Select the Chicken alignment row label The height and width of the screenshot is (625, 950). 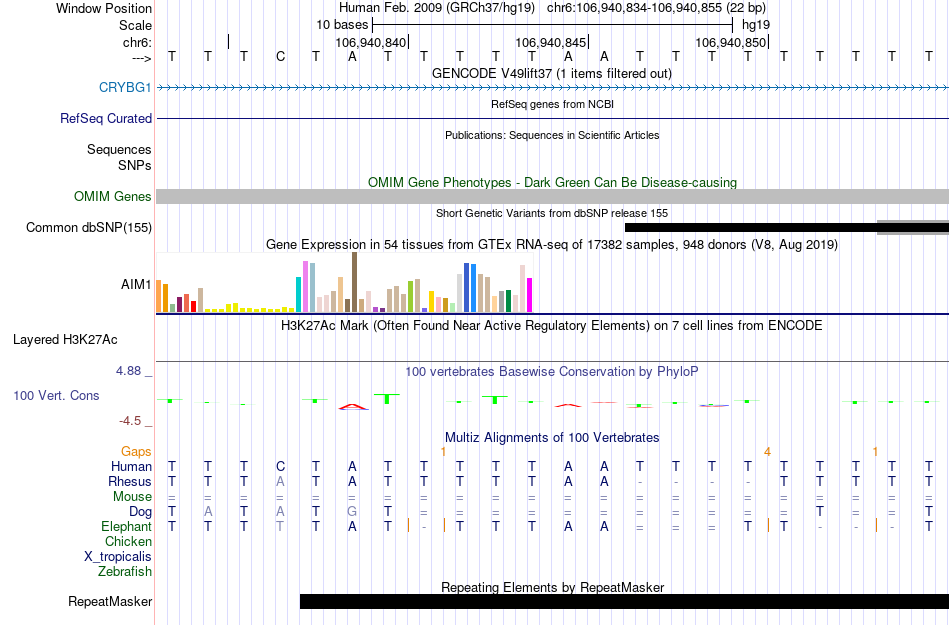pyautogui.click(x=128, y=541)
